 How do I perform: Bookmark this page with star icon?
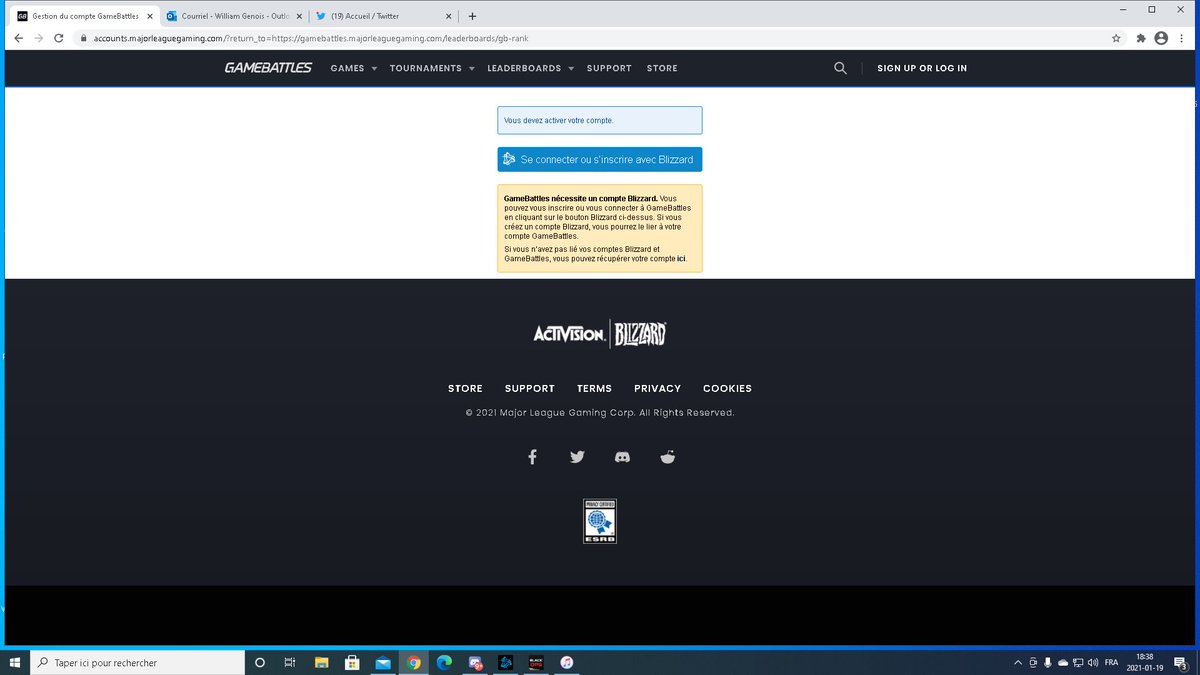[x=1116, y=38]
